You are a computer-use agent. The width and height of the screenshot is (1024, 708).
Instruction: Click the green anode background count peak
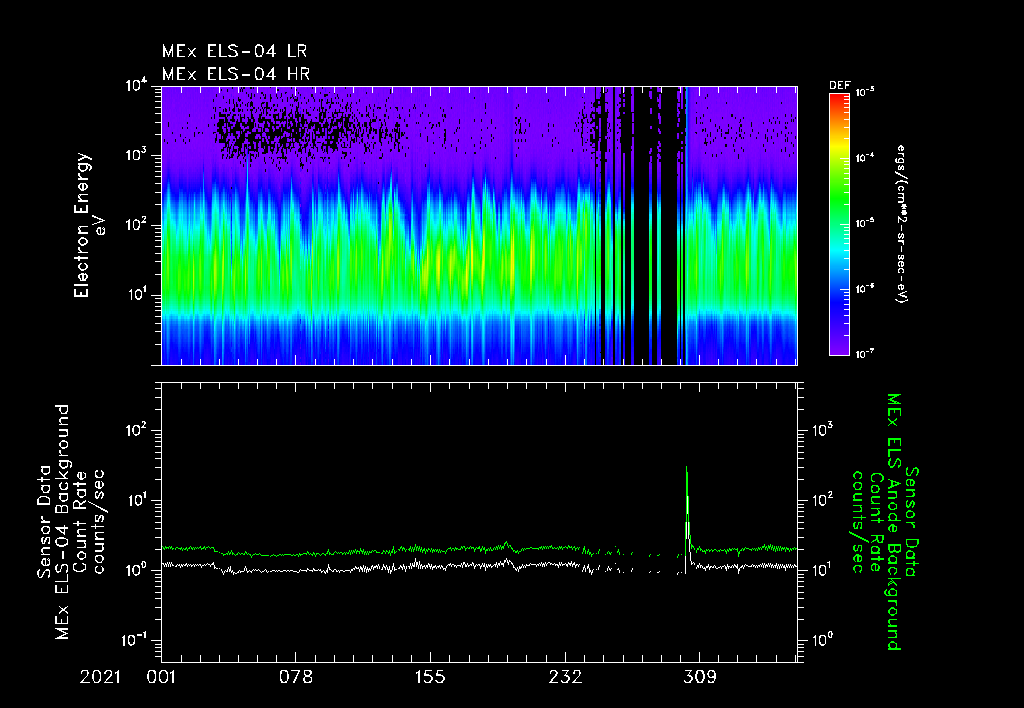pyautogui.click(x=686, y=468)
